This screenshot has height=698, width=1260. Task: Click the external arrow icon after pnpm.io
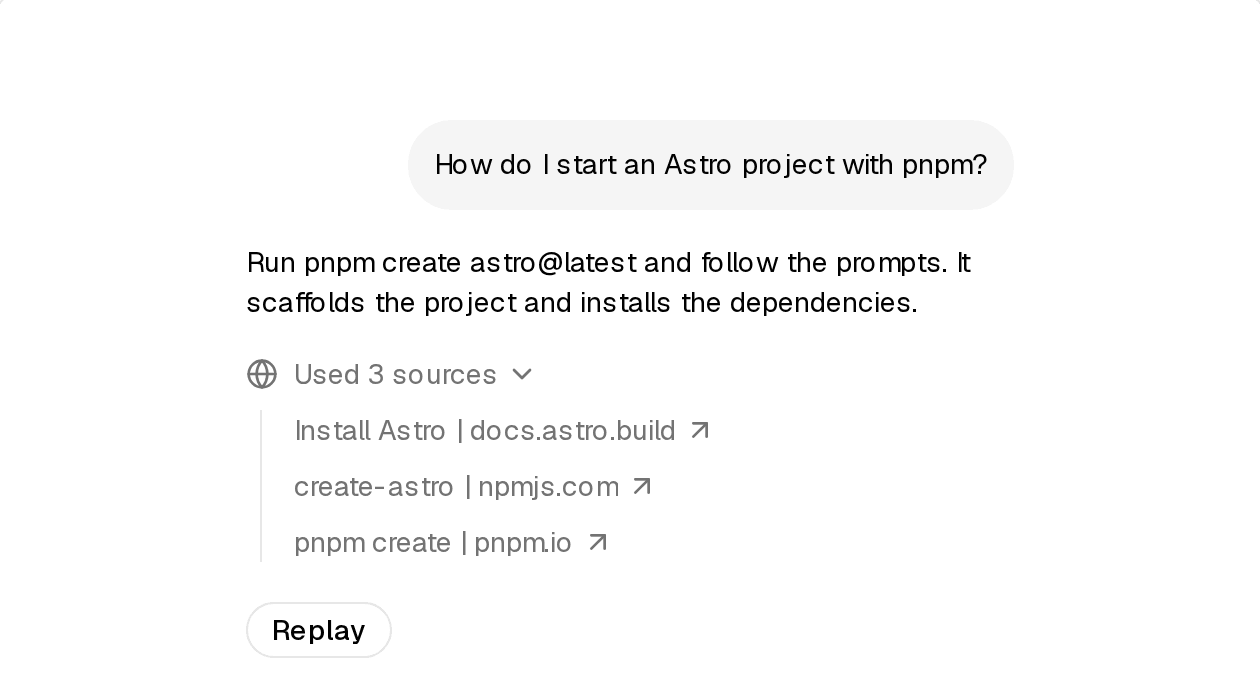[597, 542]
